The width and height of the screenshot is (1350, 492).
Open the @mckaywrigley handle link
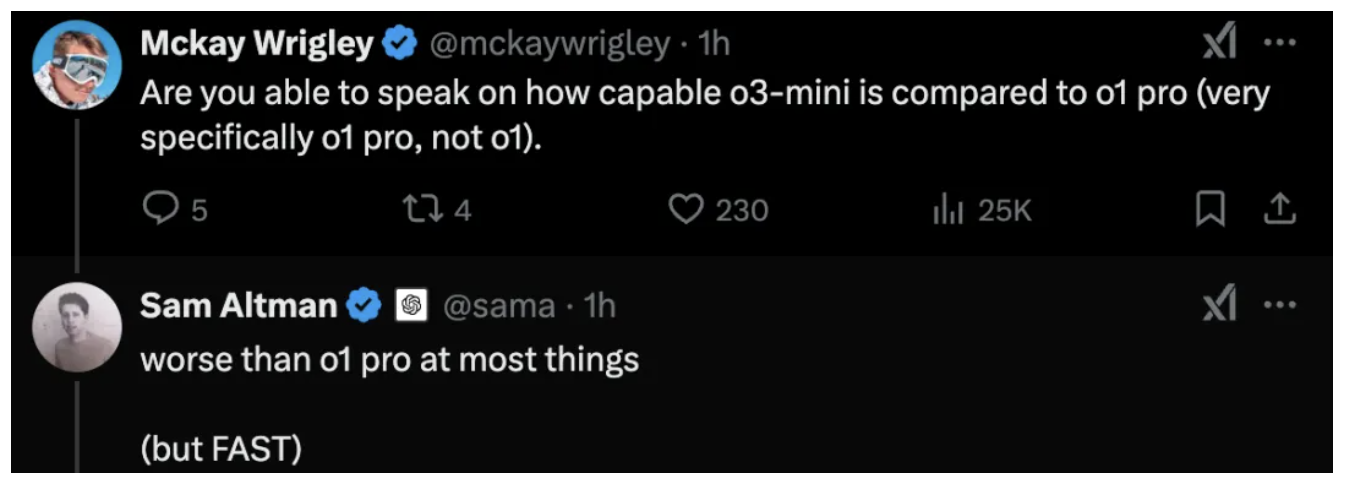click(x=549, y=44)
